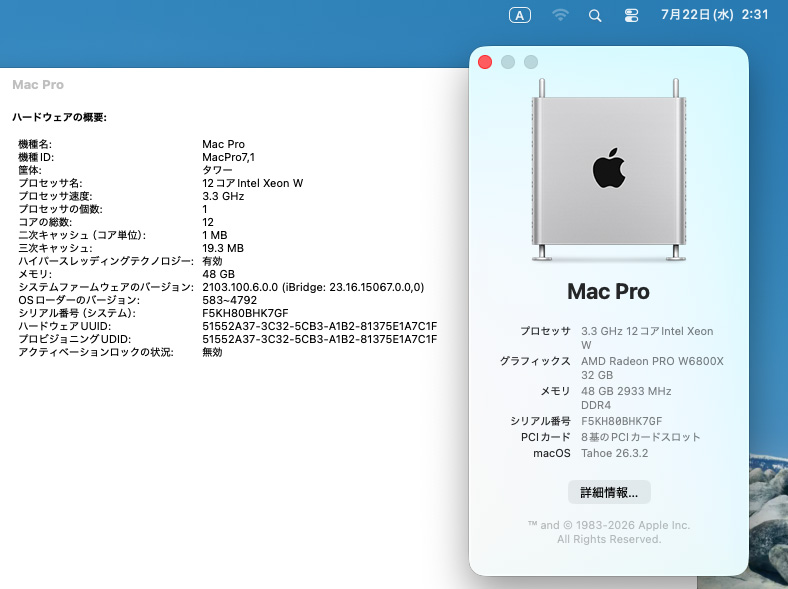Click the large Mac Pro title in About window
The width and height of the screenshot is (788, 589).
(608, 291)
